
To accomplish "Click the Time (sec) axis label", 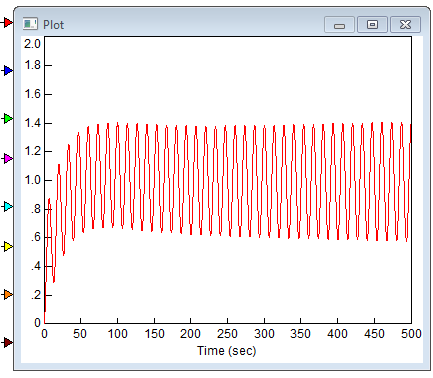I will (227, 351).
